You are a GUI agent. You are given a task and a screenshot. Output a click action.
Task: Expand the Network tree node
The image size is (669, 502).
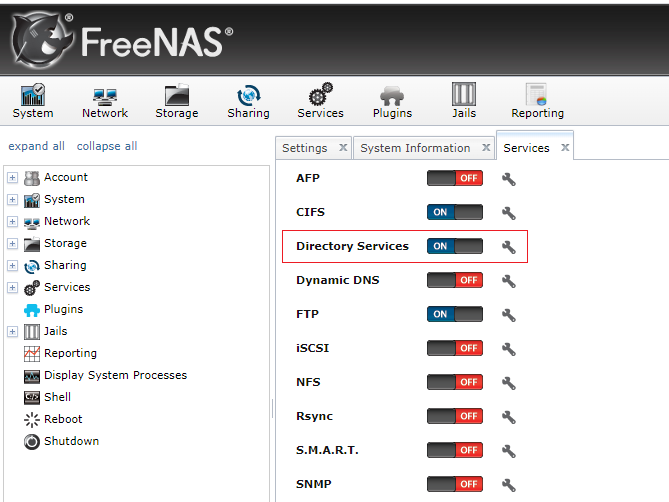[12, 222]
